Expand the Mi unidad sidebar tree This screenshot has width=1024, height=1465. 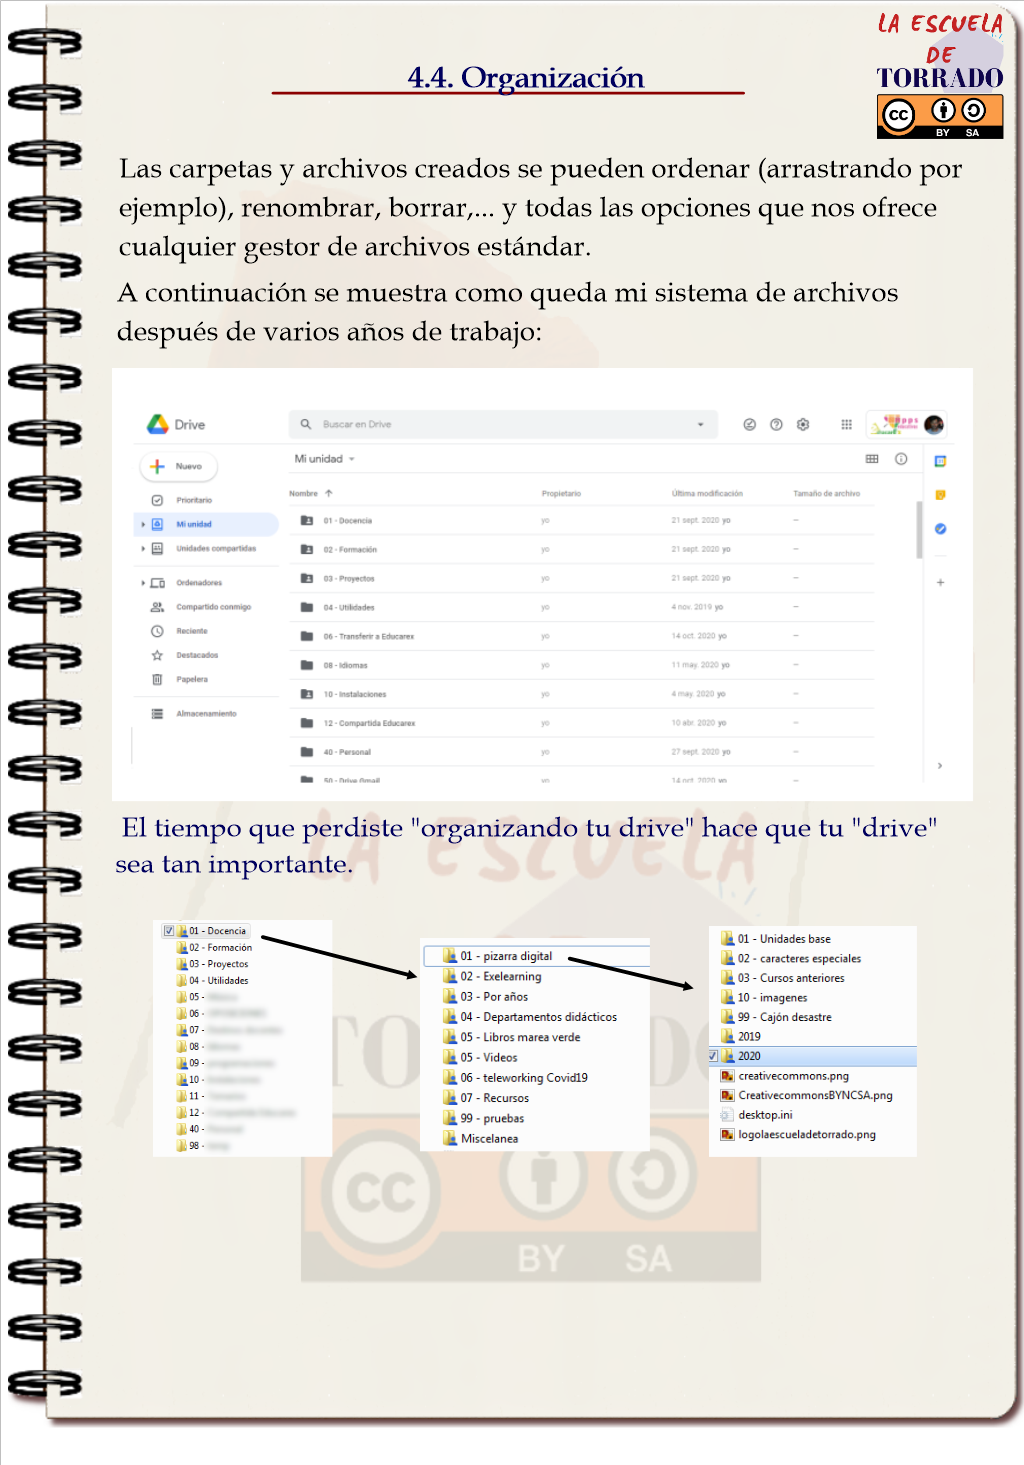144,524
